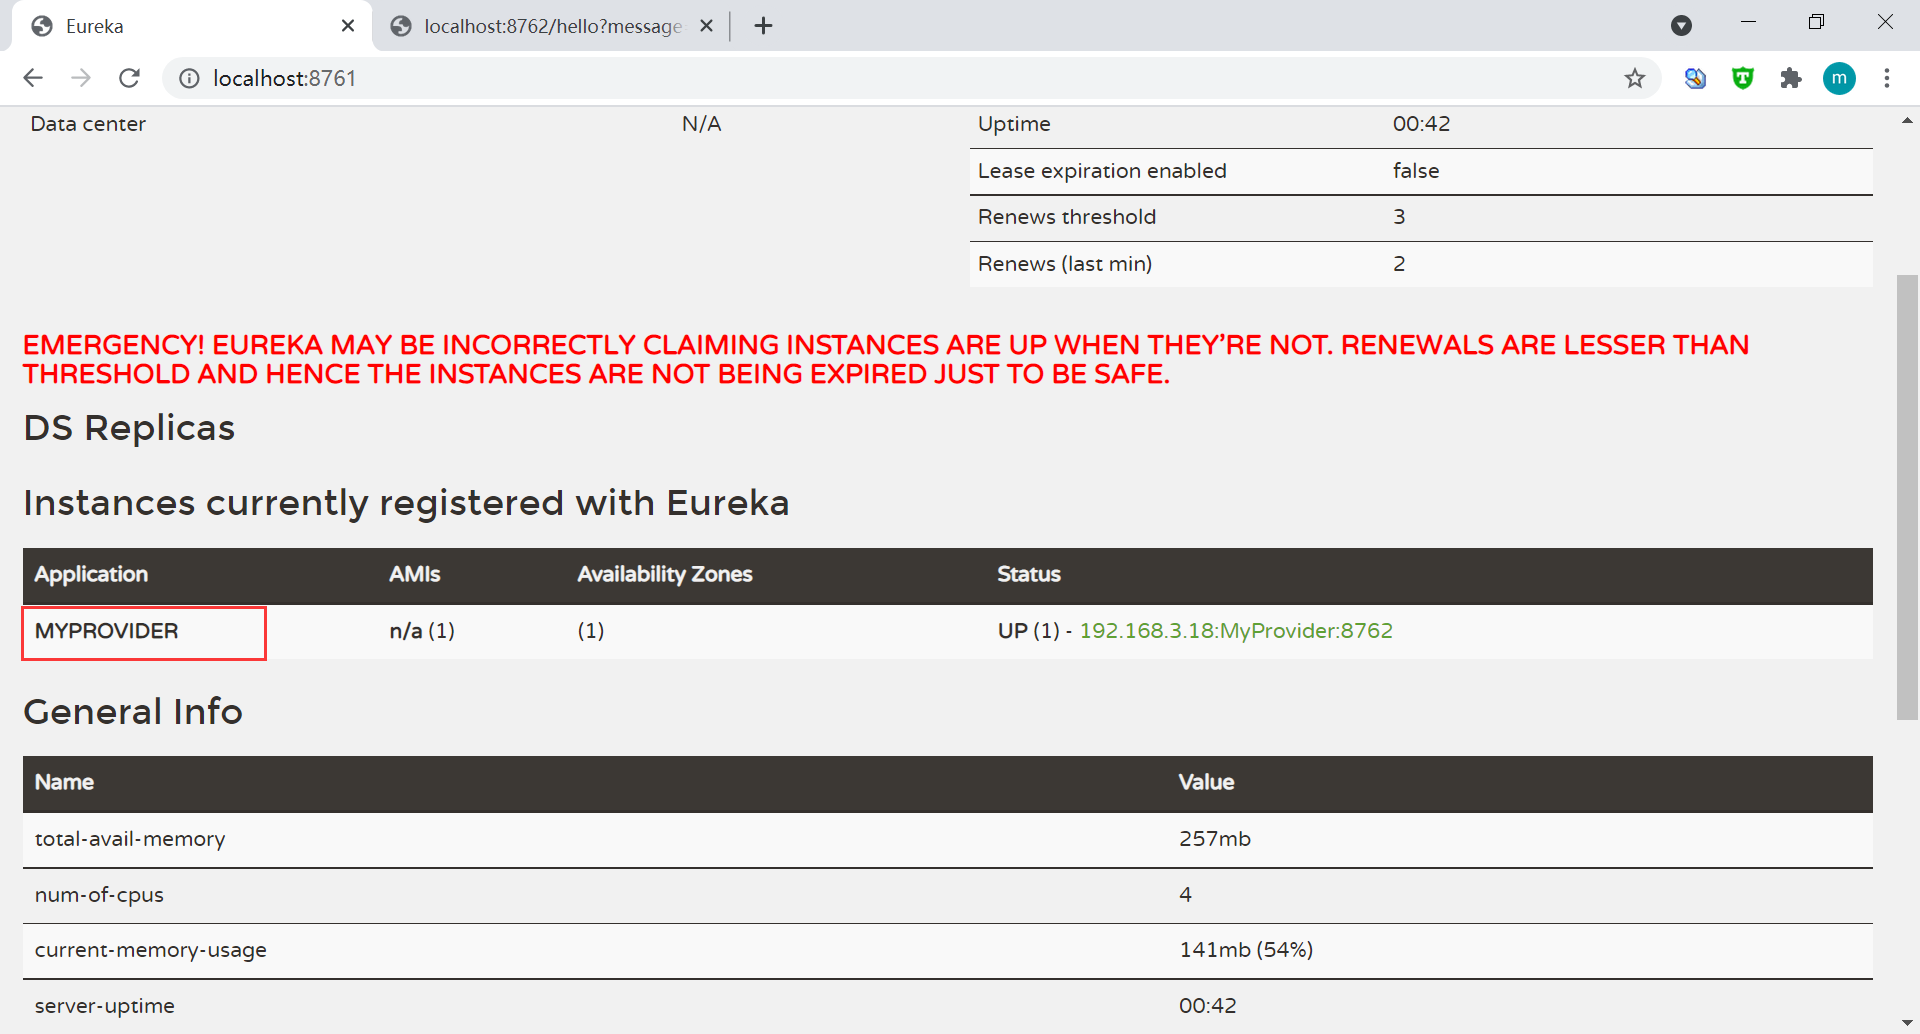This screenshot has width=1920, height=1034.
Task: Click the red EMERGENCY warning message
Action: click(x=886, y=359)
